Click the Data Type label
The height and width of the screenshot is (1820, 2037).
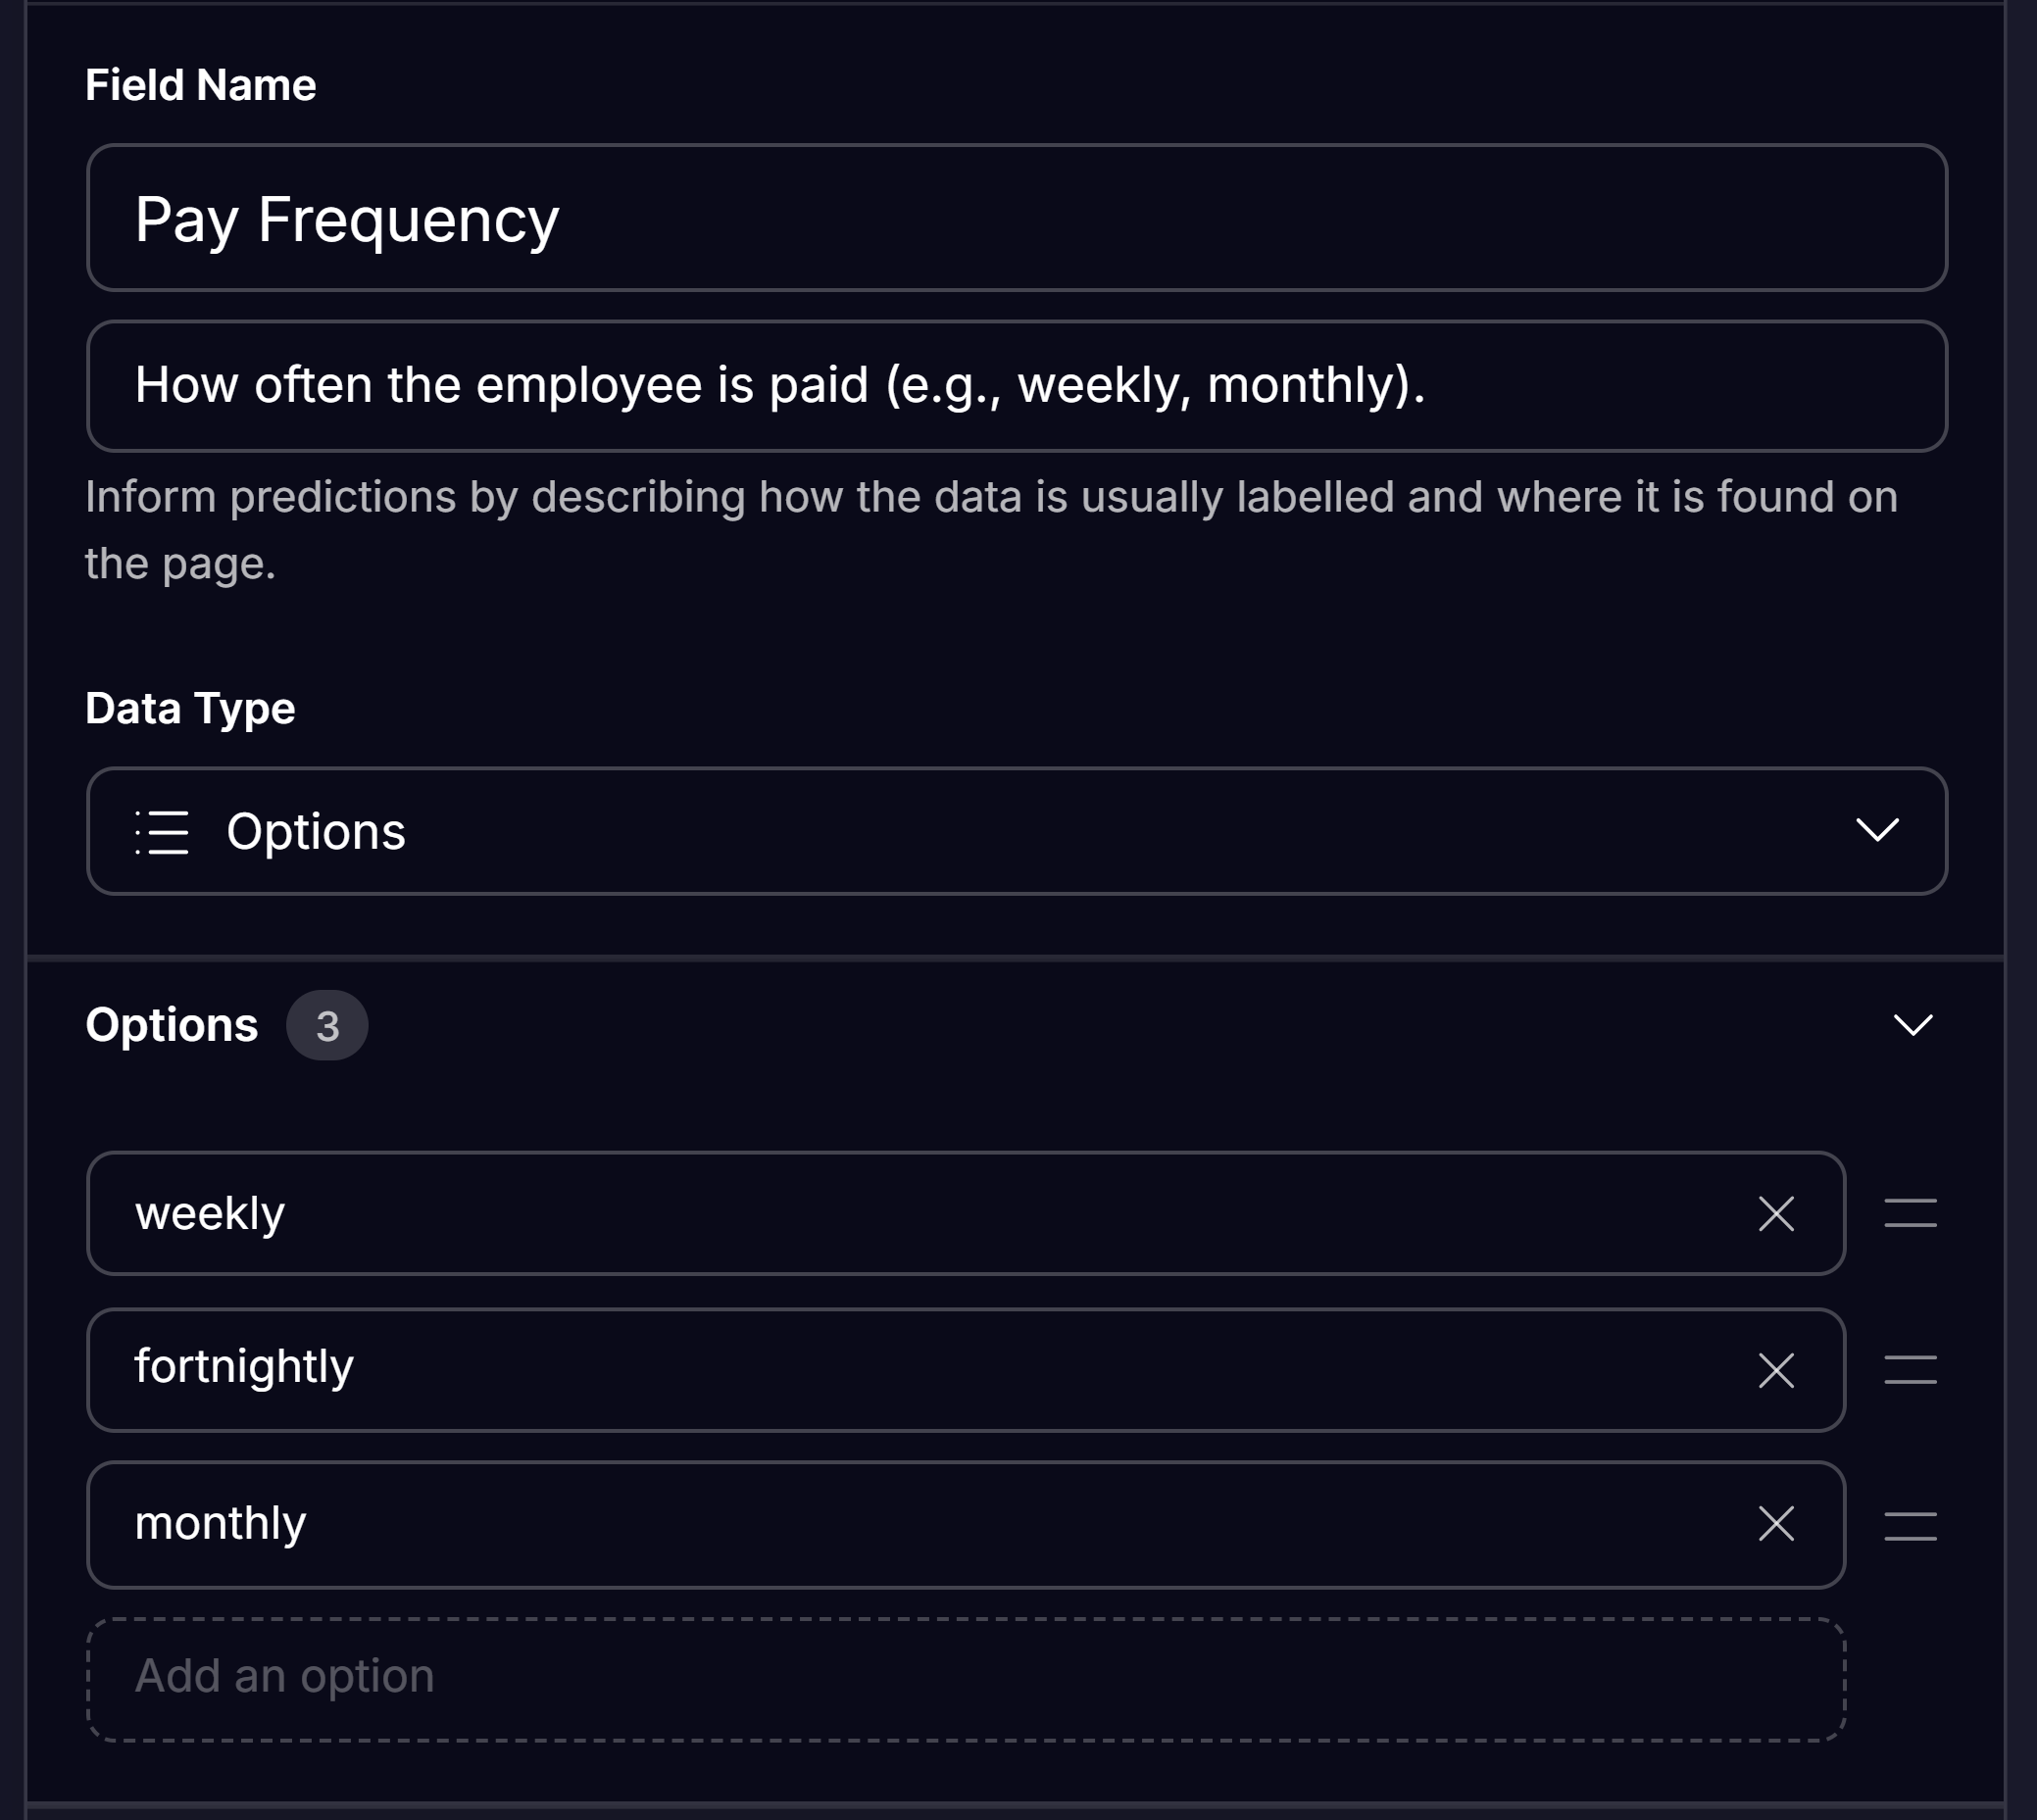[189, 708]
